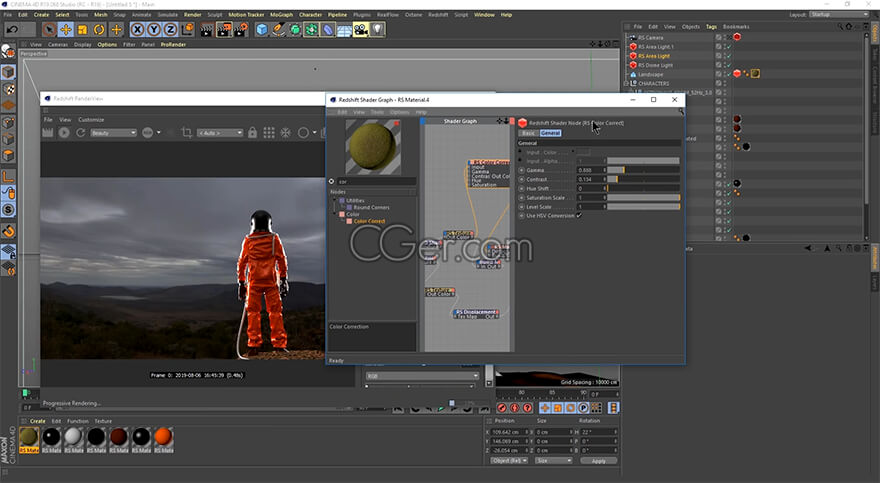This screenshot has height=483, width=880.
Task: Switch to General tab in shader node
Action: pos(550,133)
